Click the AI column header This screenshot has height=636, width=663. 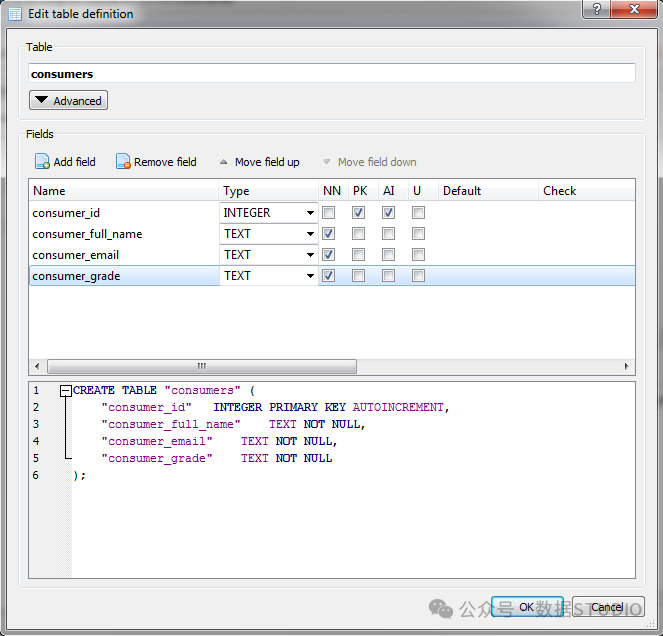click(393, 191)
